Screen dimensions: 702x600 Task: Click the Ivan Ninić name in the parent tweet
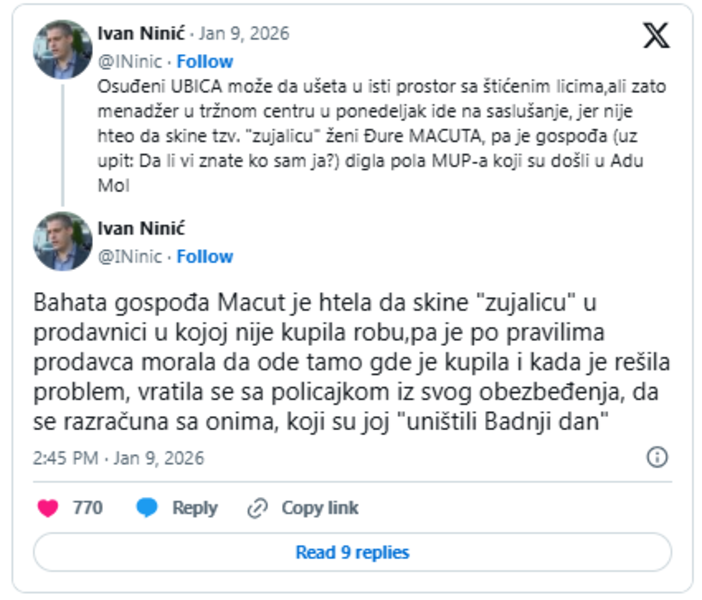[142, 33]
